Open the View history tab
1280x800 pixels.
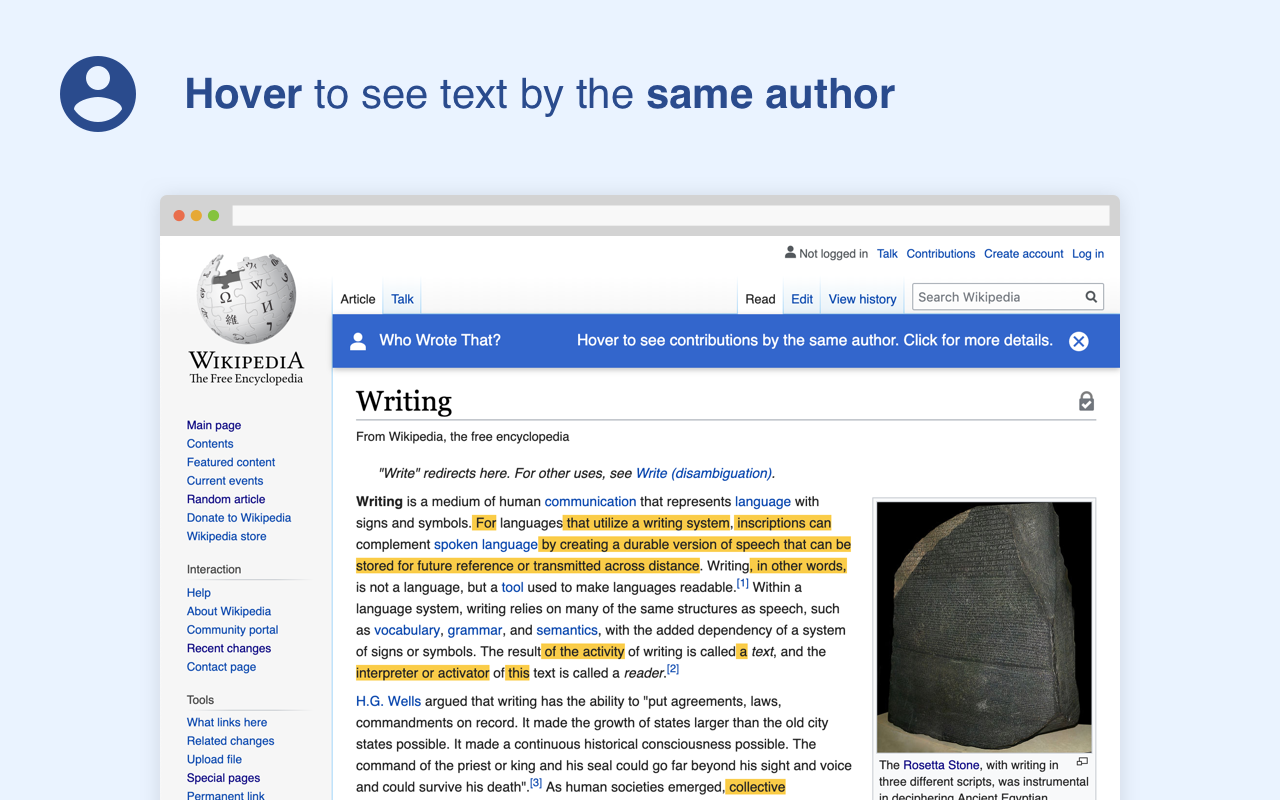[x=862, y=298]
